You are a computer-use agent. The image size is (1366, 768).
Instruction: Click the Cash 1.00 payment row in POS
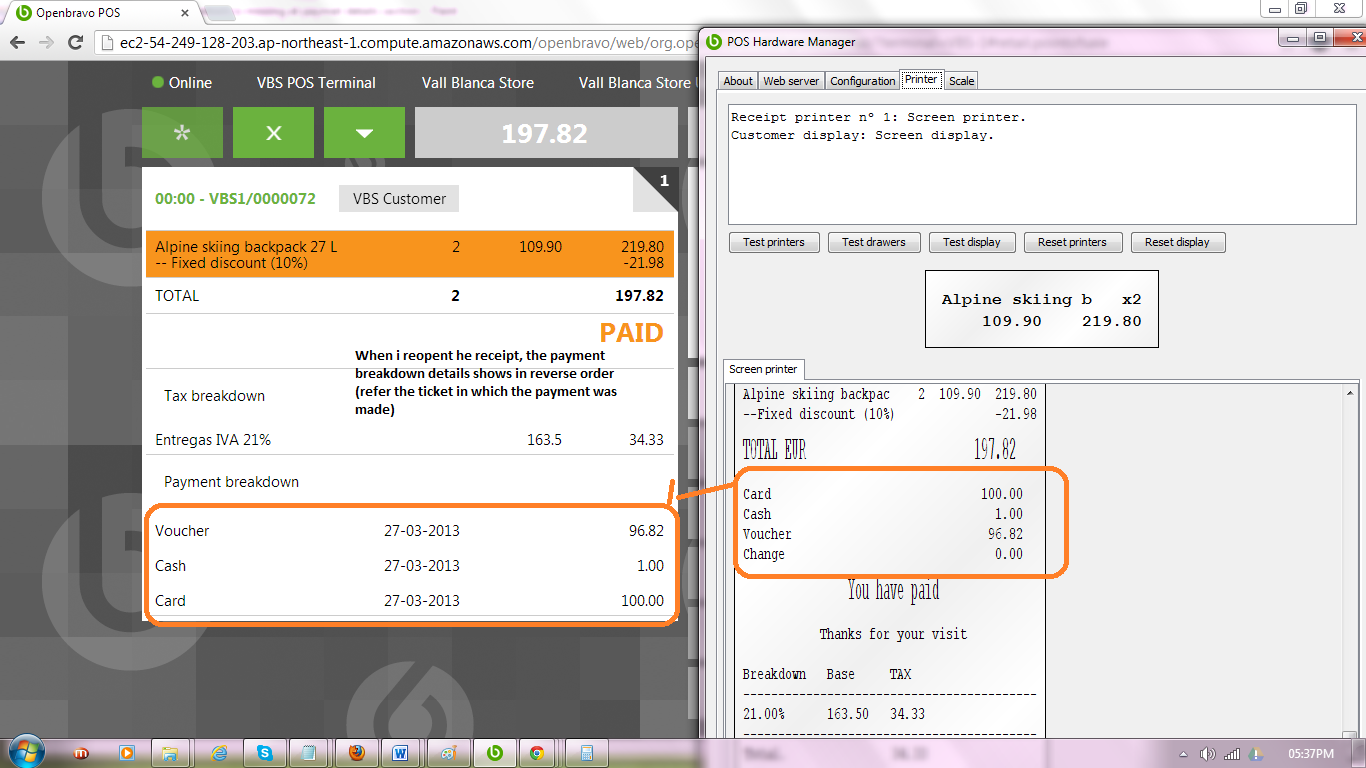(x=410, y=566)
